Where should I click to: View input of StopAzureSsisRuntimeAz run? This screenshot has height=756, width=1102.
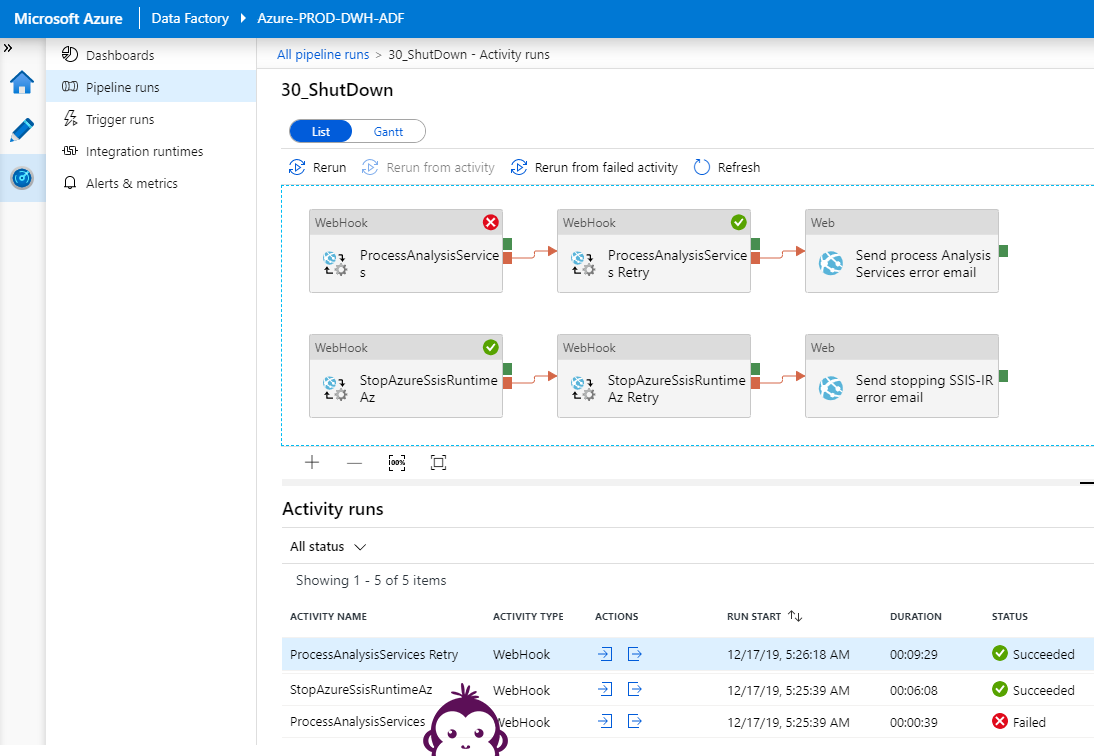[x=604, y=689]
